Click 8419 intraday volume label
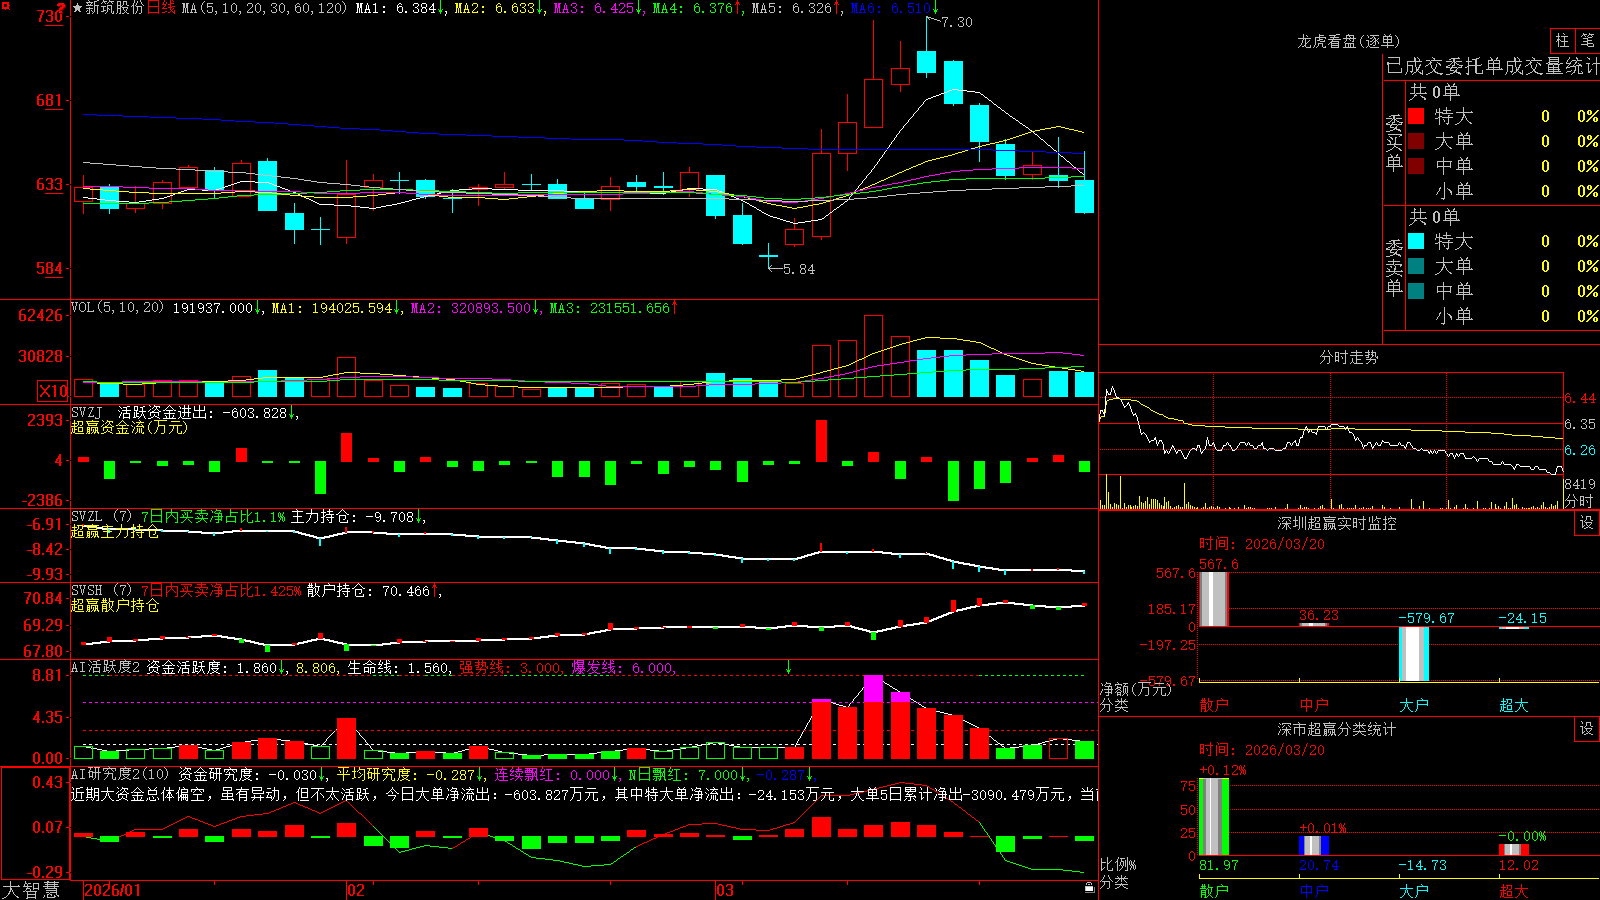Image resolution: width=1600 pixels, height=900 pixels. (1580, 484)
